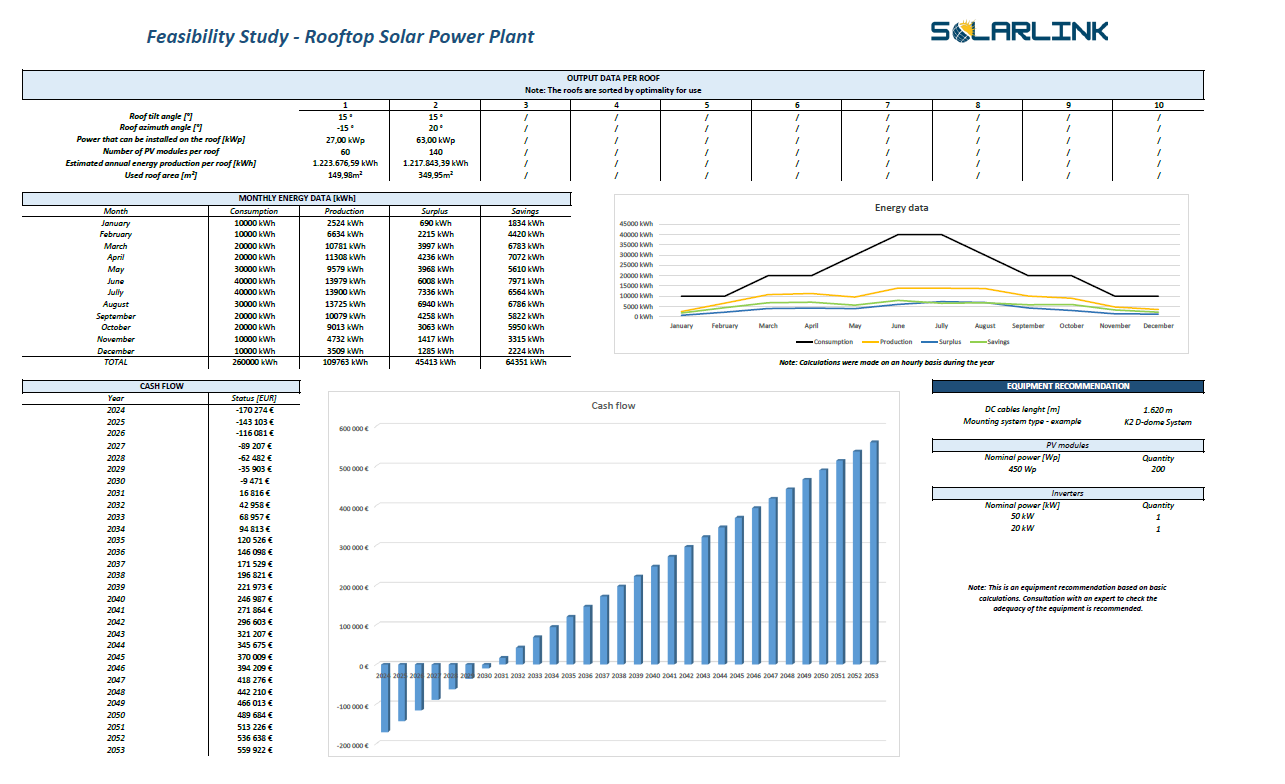
Task: Click the "PV modules" section heading
Action: point(1068,445)
